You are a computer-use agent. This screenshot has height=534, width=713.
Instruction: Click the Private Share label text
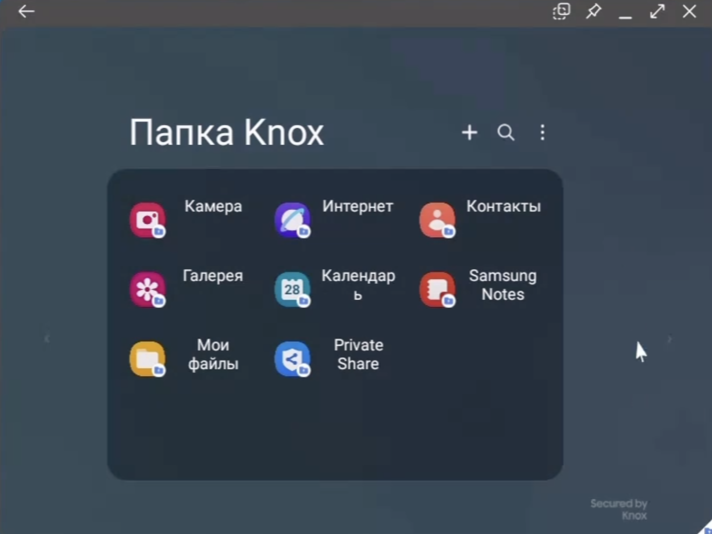pyautogui.click(x=358, y=355)
